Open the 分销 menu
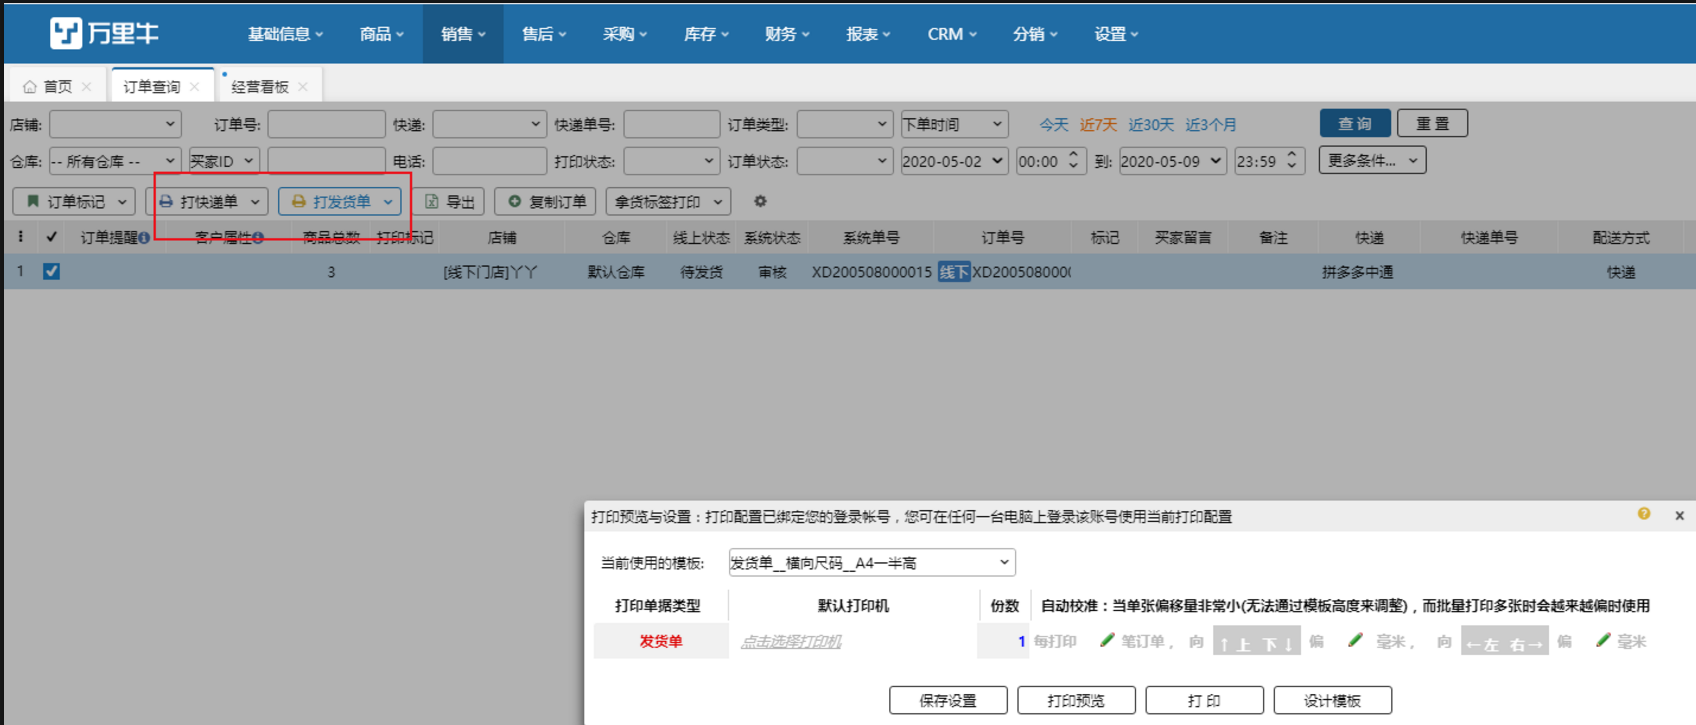The height and width of the screenshot is (725, 1696). 1035,34
